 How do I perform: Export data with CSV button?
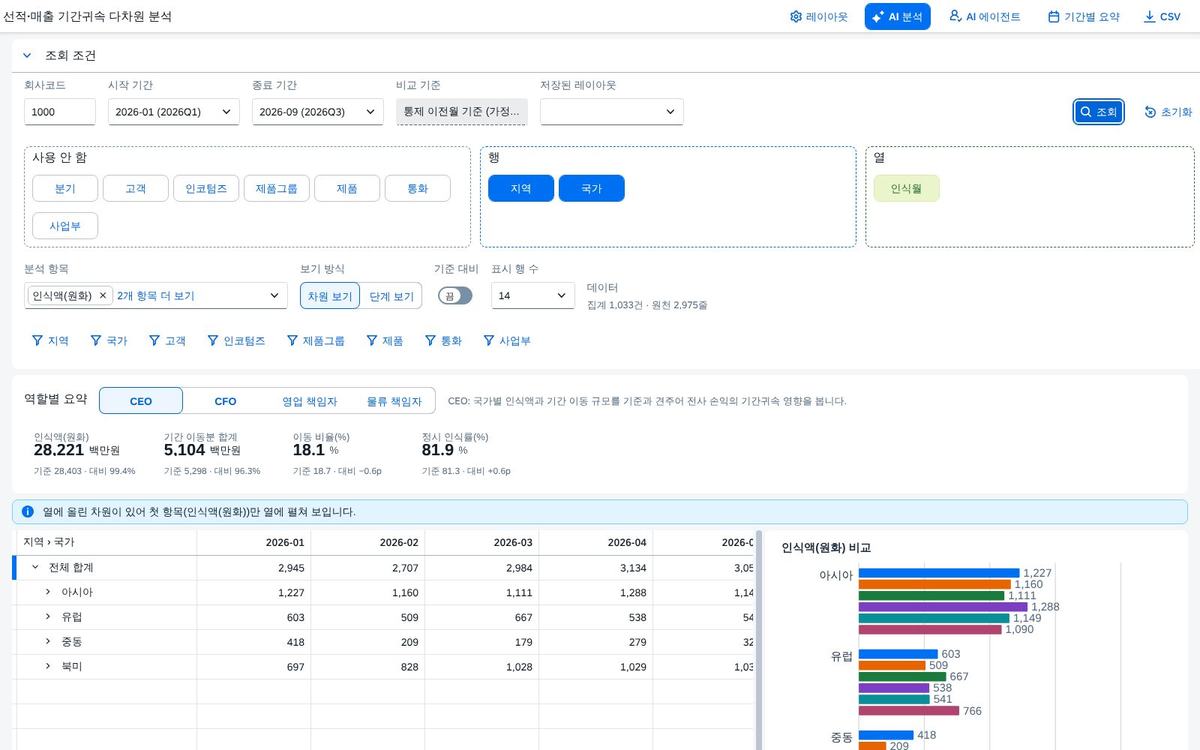pos(1162,17)
